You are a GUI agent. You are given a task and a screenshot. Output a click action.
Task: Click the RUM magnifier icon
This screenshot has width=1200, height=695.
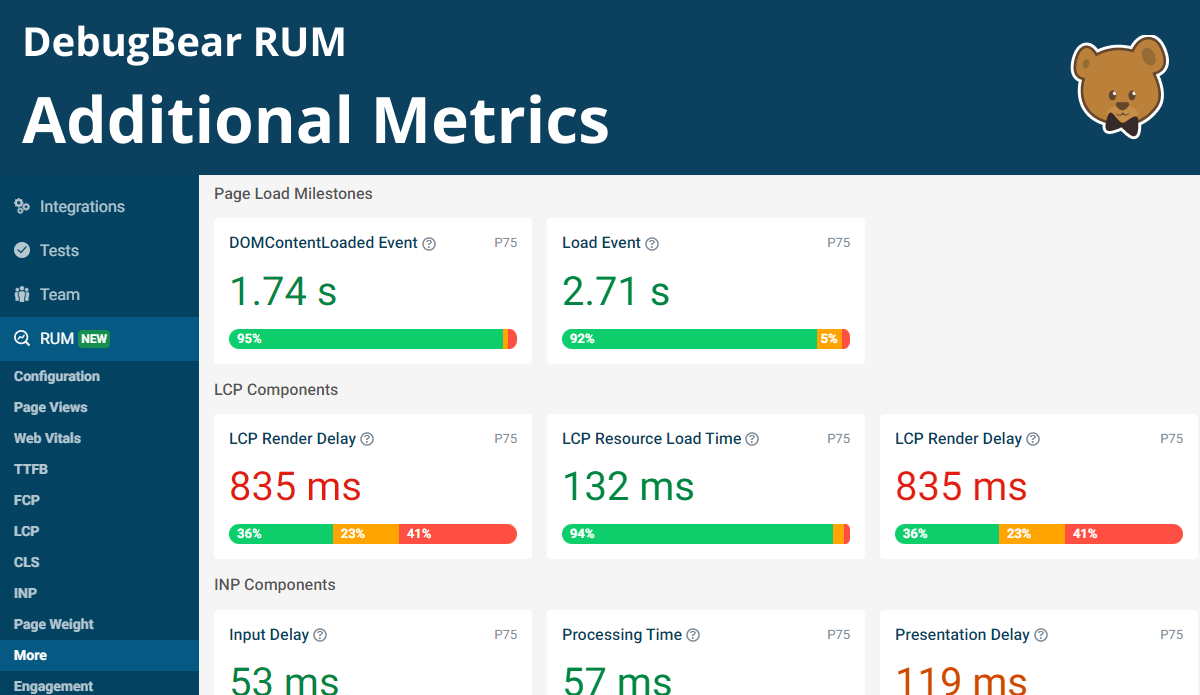[x=22, y=339]
